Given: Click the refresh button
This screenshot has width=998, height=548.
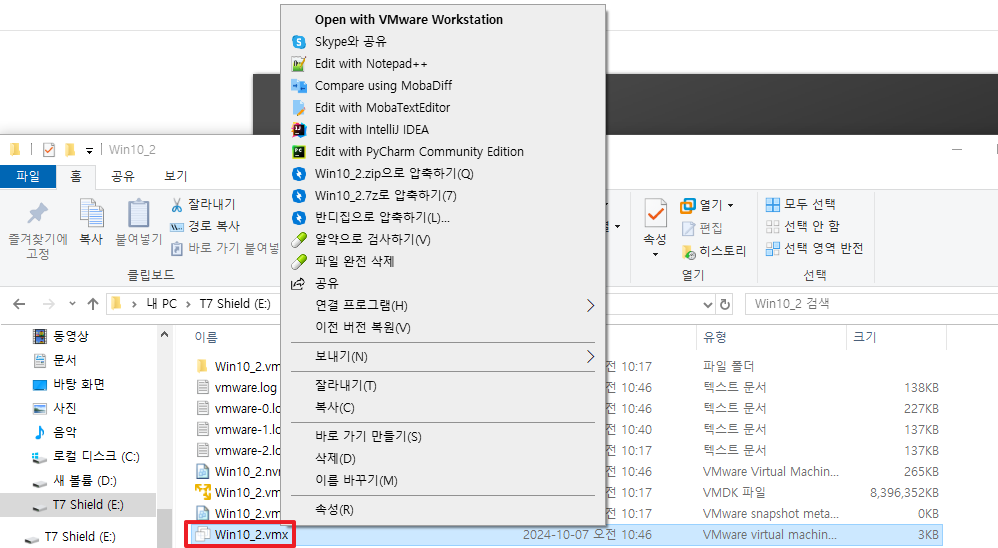Looking at the screenshot, I should point(724,304).
